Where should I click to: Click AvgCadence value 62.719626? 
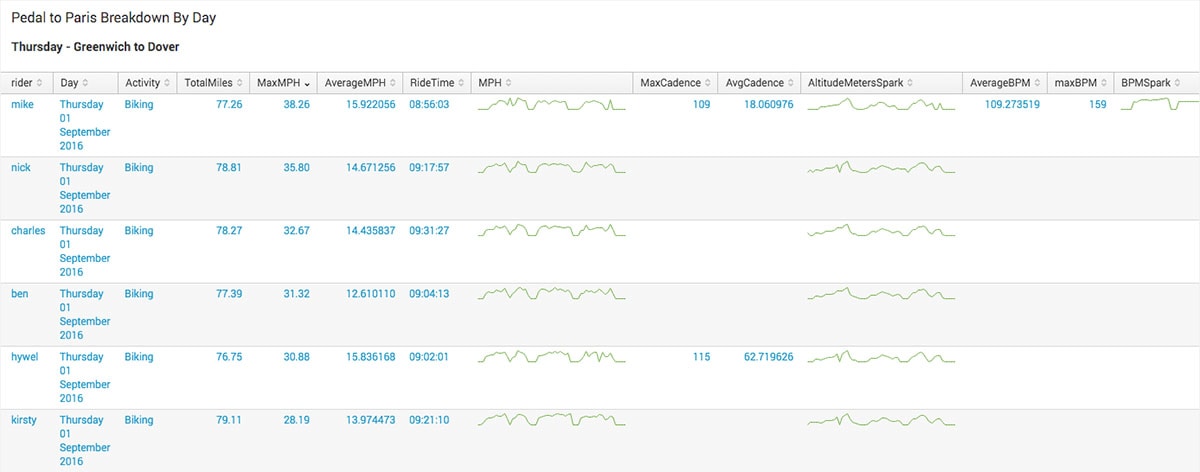click(x=768, y=356)
